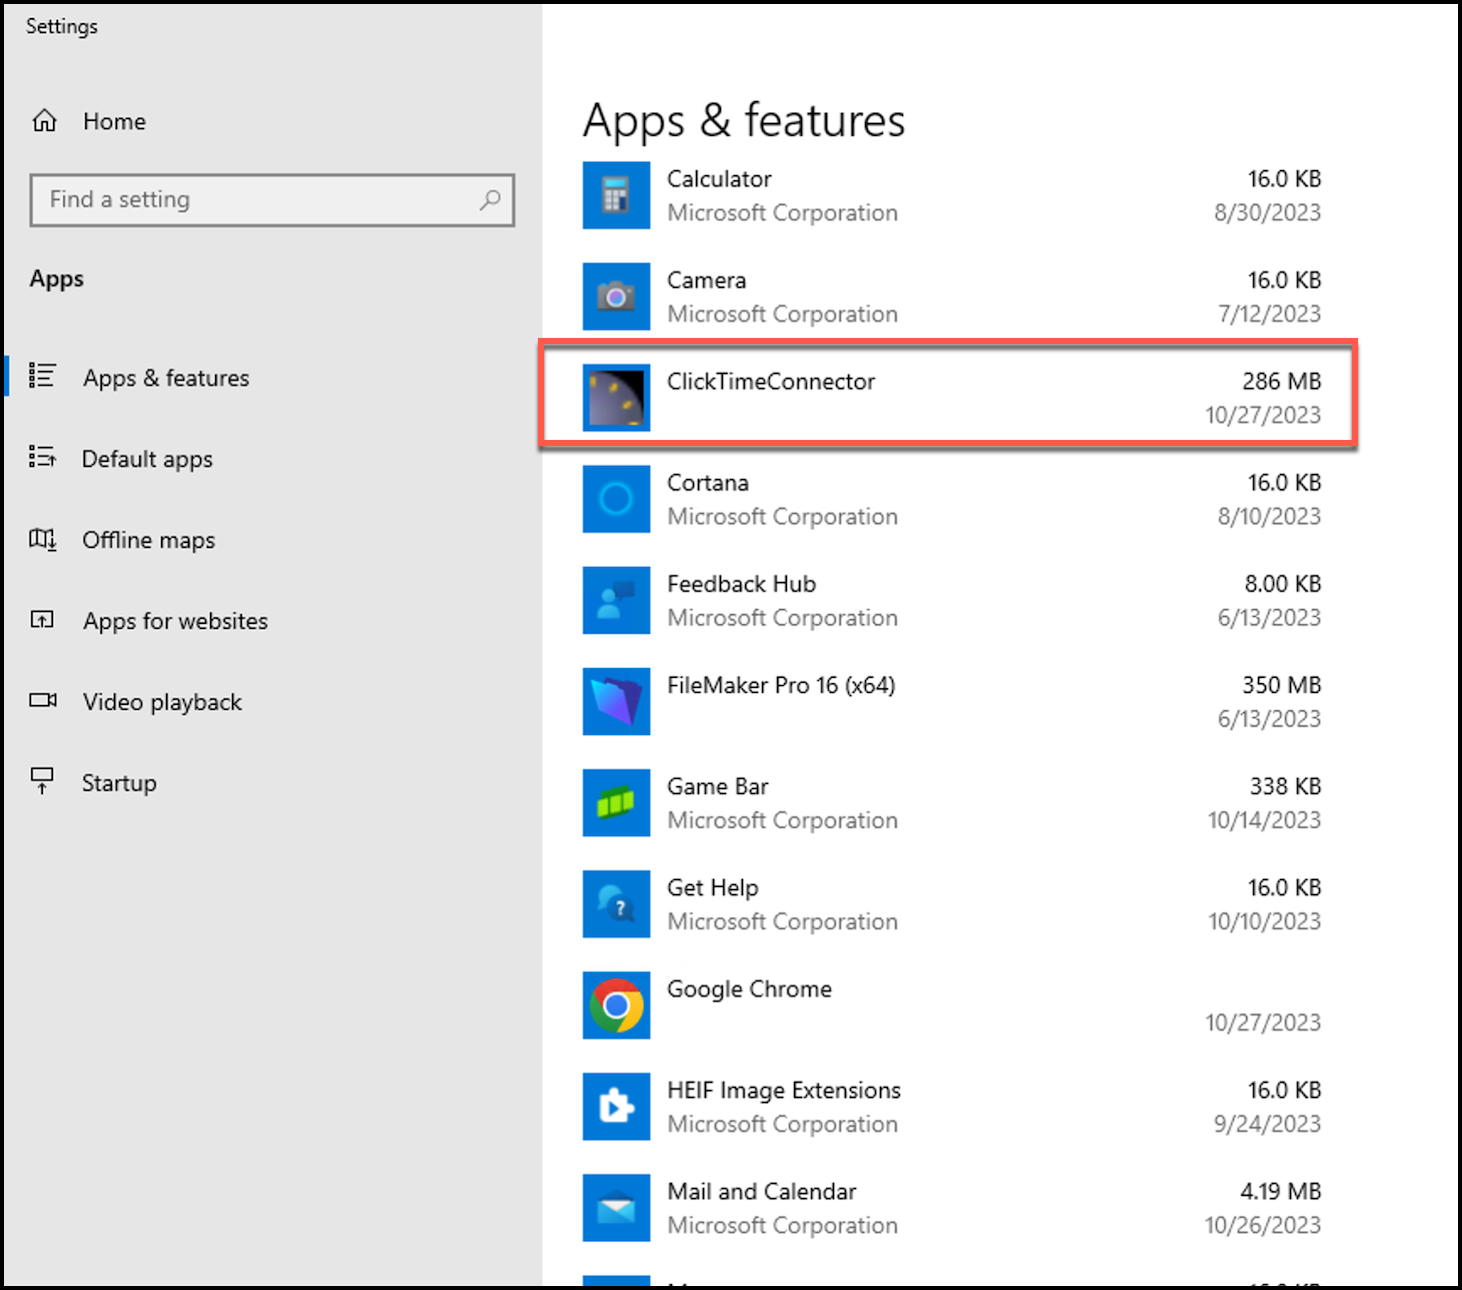Click the Feedback Hub app name
The image size is (1462, 1290).
coord(742,584)
